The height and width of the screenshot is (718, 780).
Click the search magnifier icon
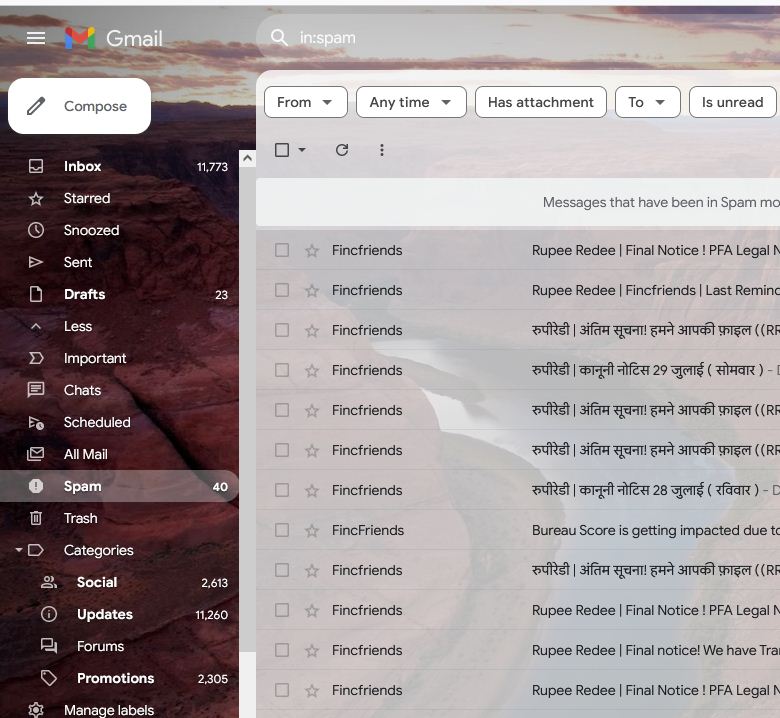point(279,38)
